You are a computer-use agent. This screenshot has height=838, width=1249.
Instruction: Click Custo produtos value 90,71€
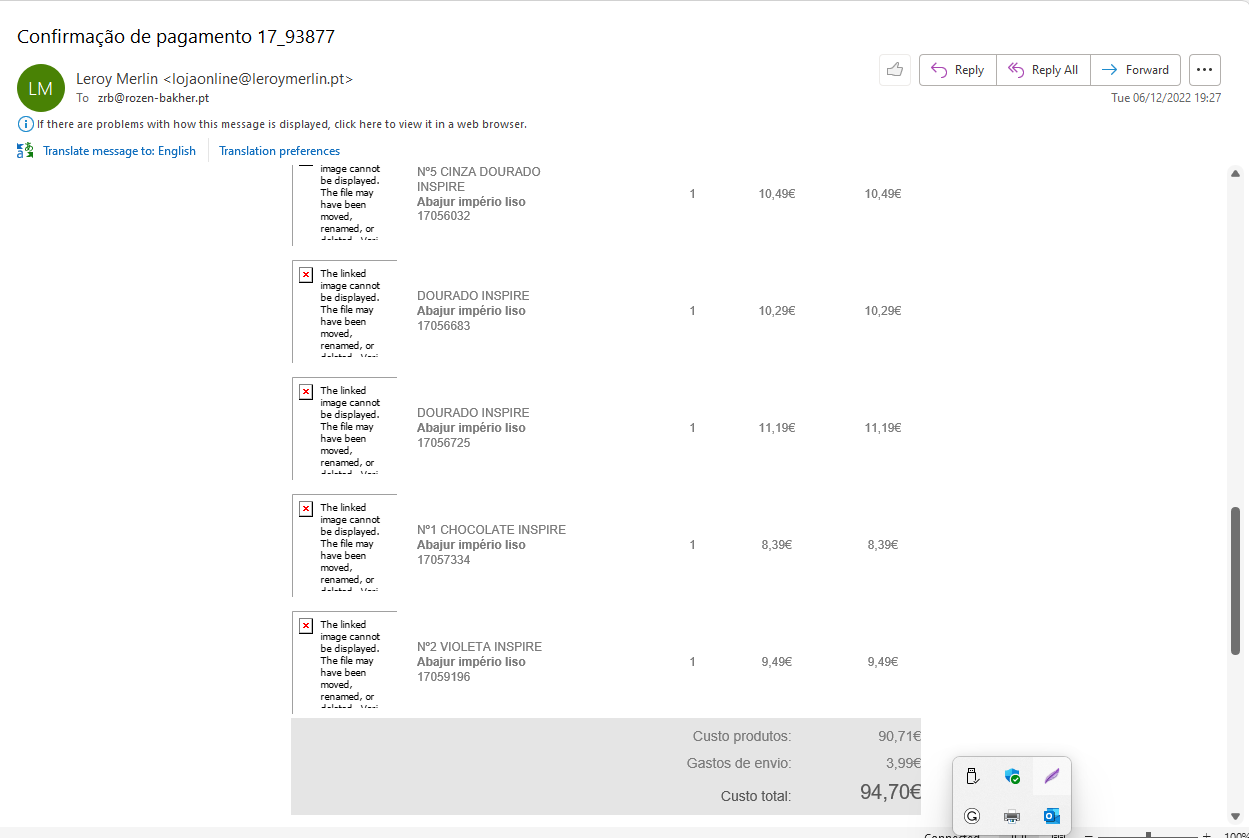(899, 736)
